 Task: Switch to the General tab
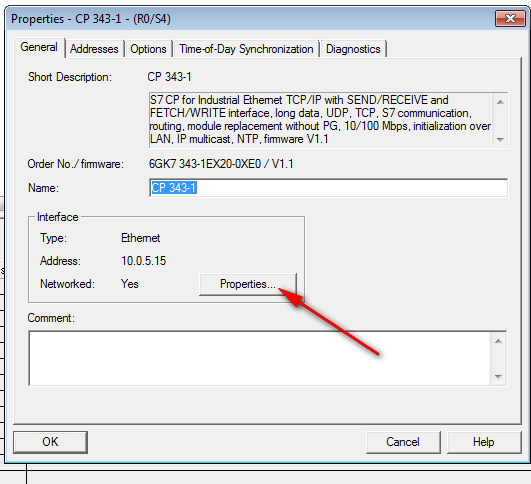[x=39, y=47]
